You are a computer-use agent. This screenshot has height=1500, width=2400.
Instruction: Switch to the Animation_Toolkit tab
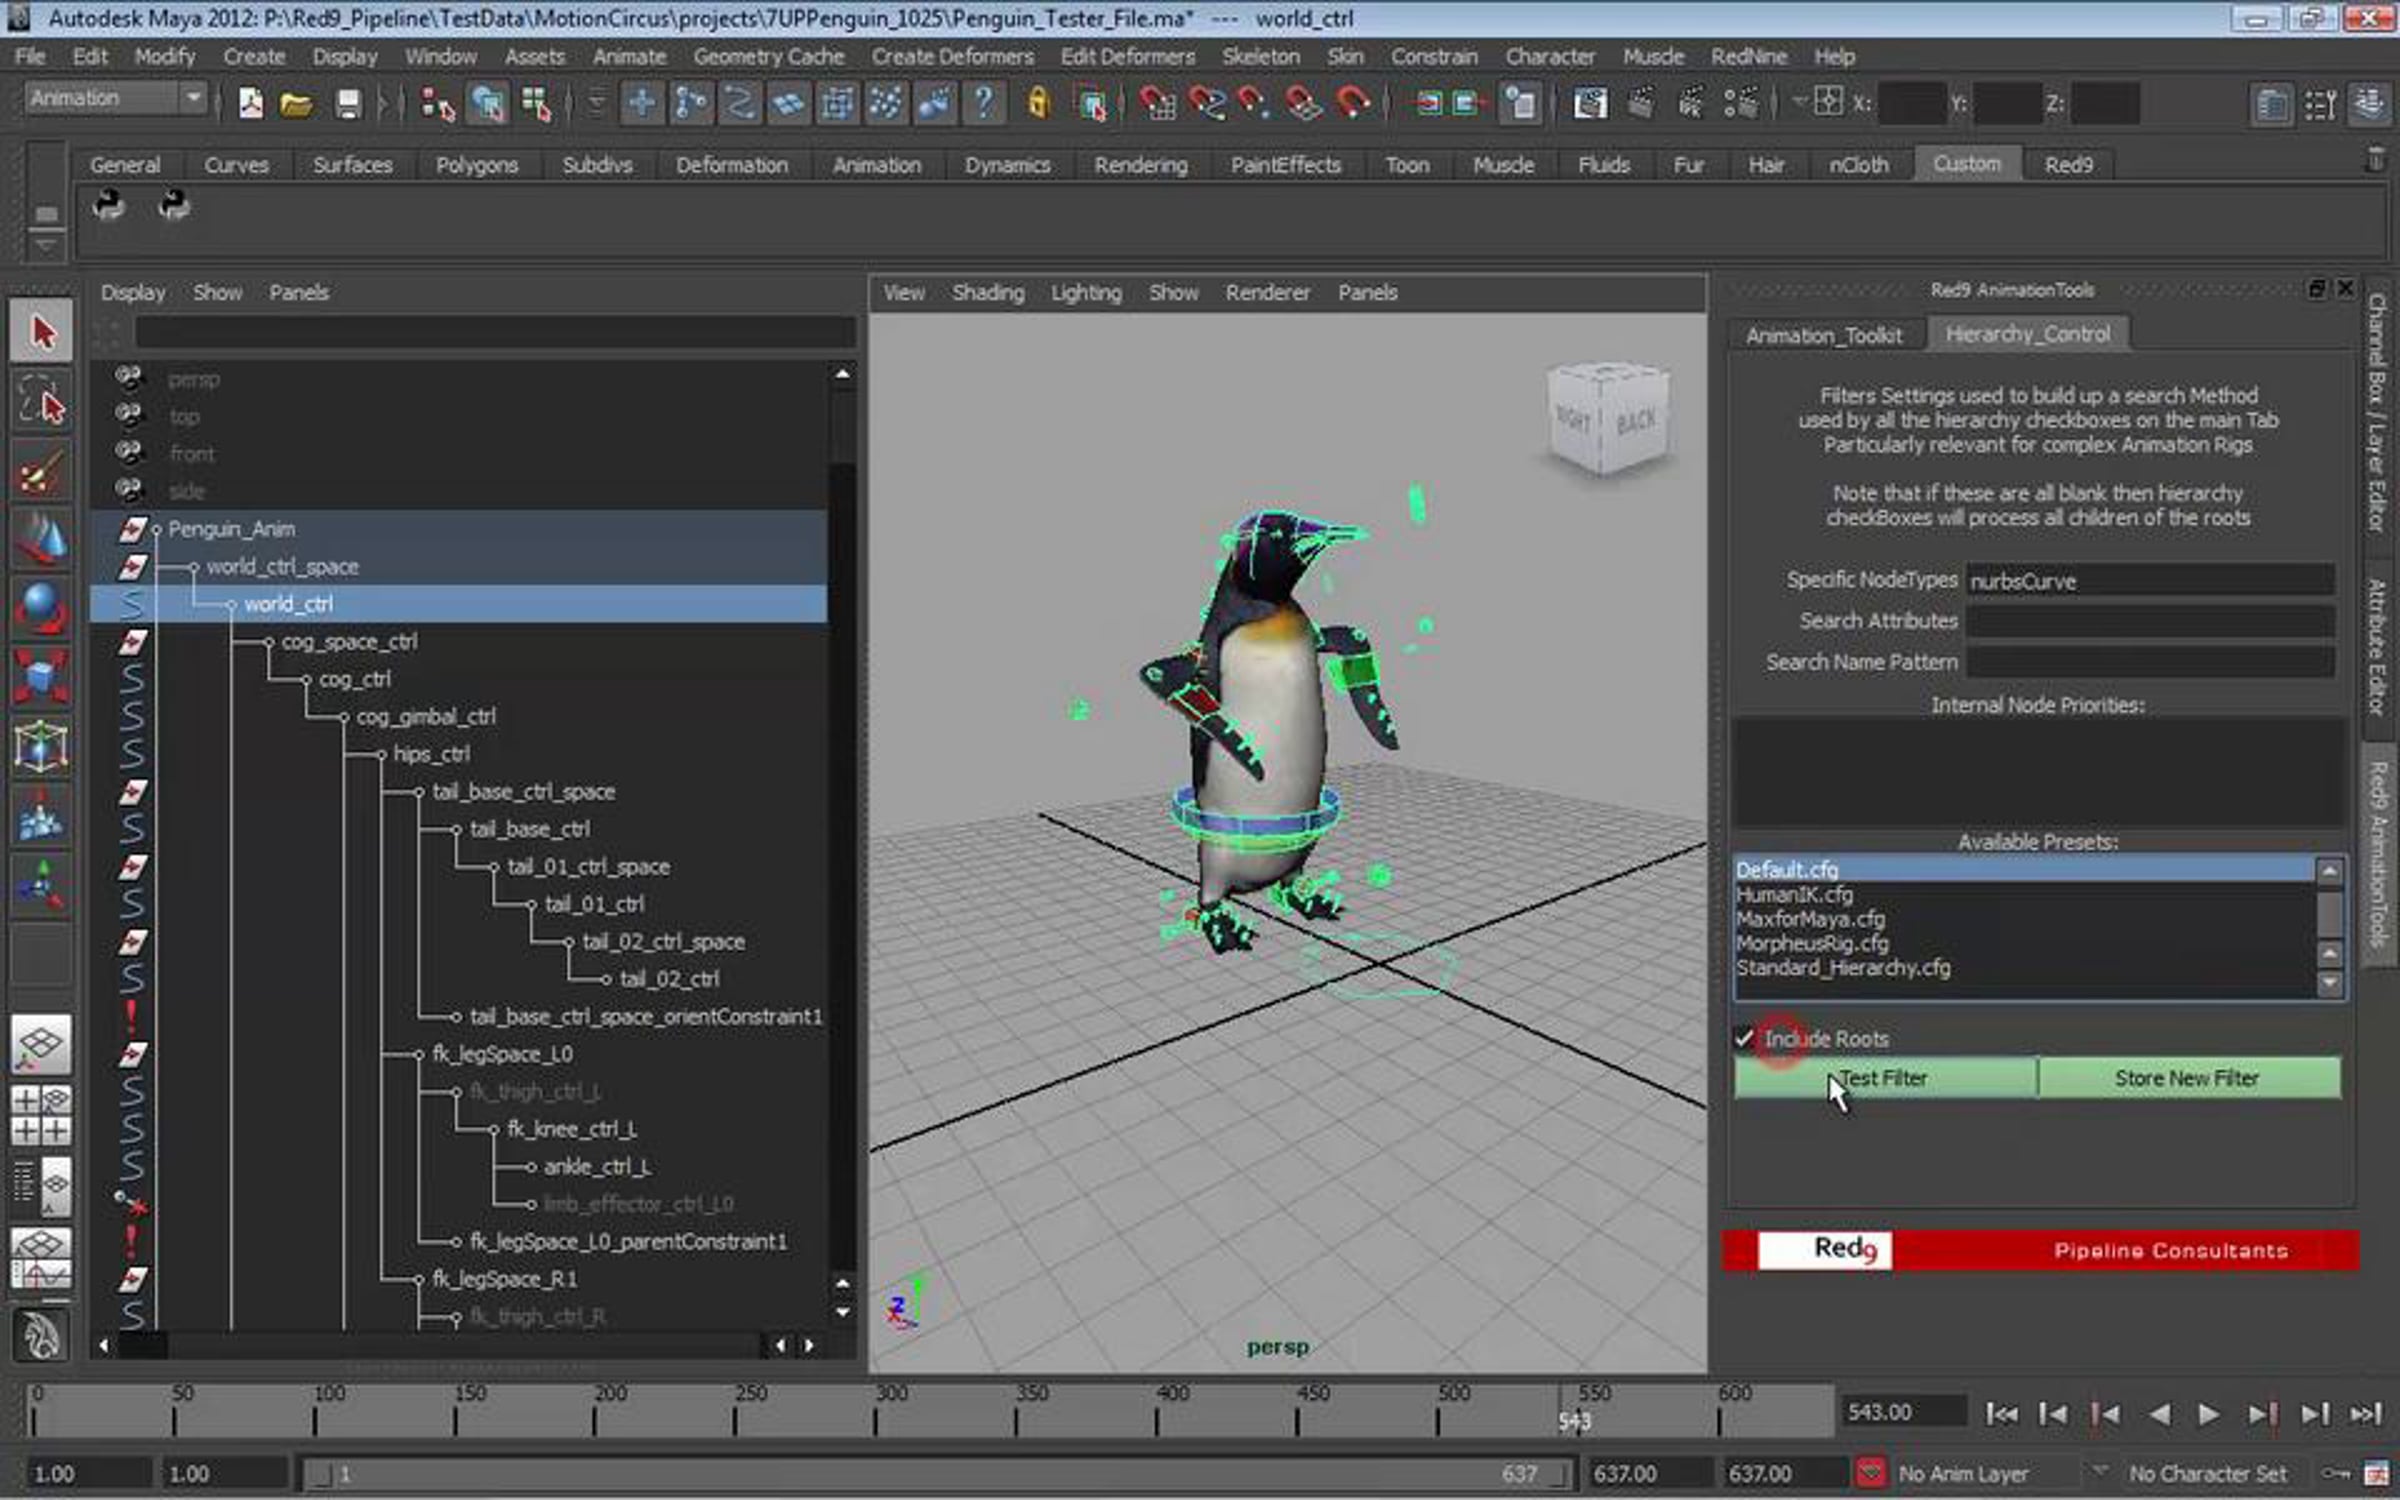tap(1824, 336)
